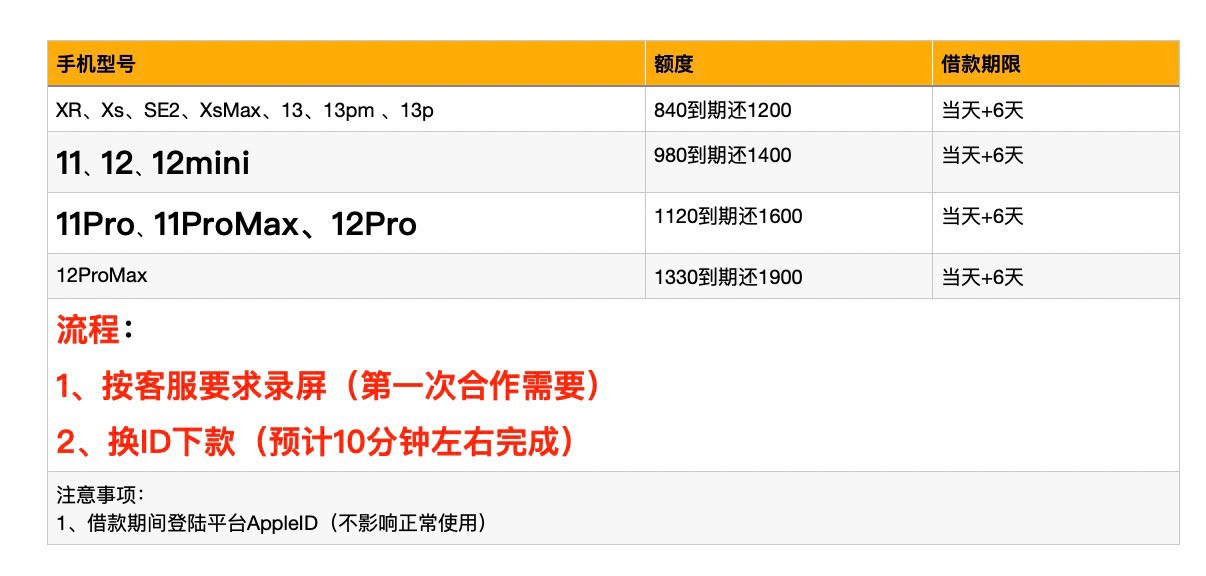Click the 当天+6天 cell in first row
This screenshot has height=576, width=1206.
click(982, 111)
